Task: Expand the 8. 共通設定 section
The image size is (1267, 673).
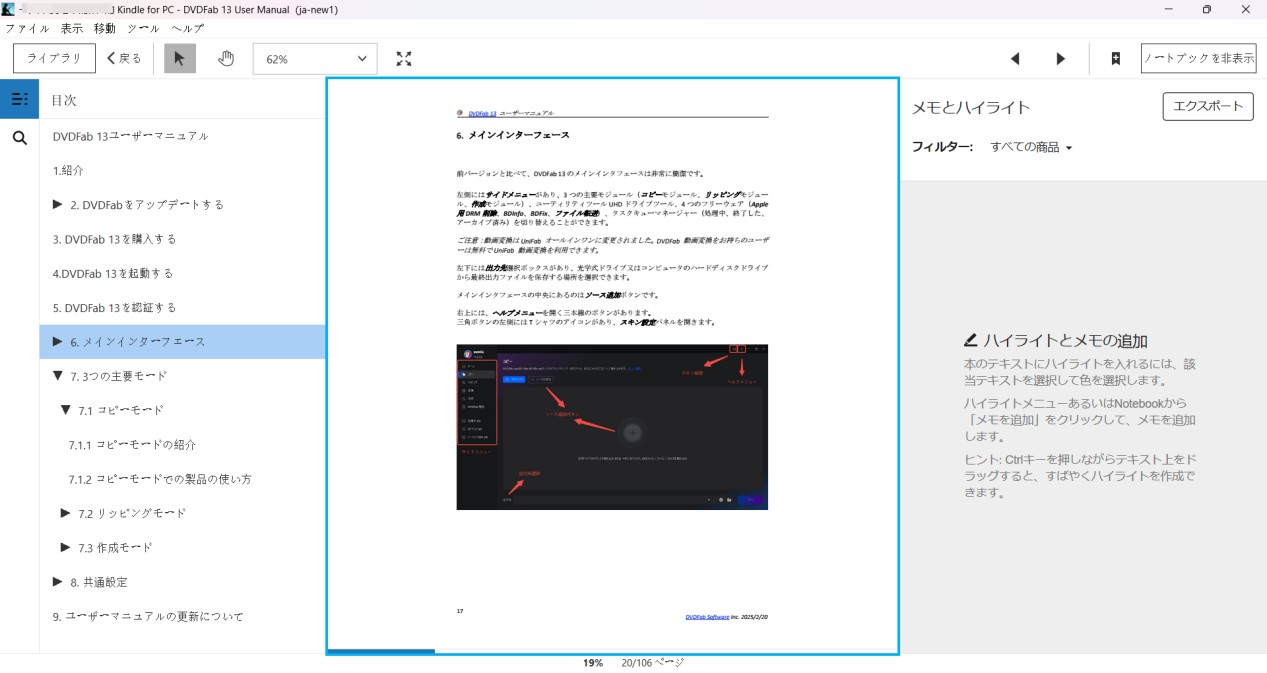Action: (x=57, y=581)
